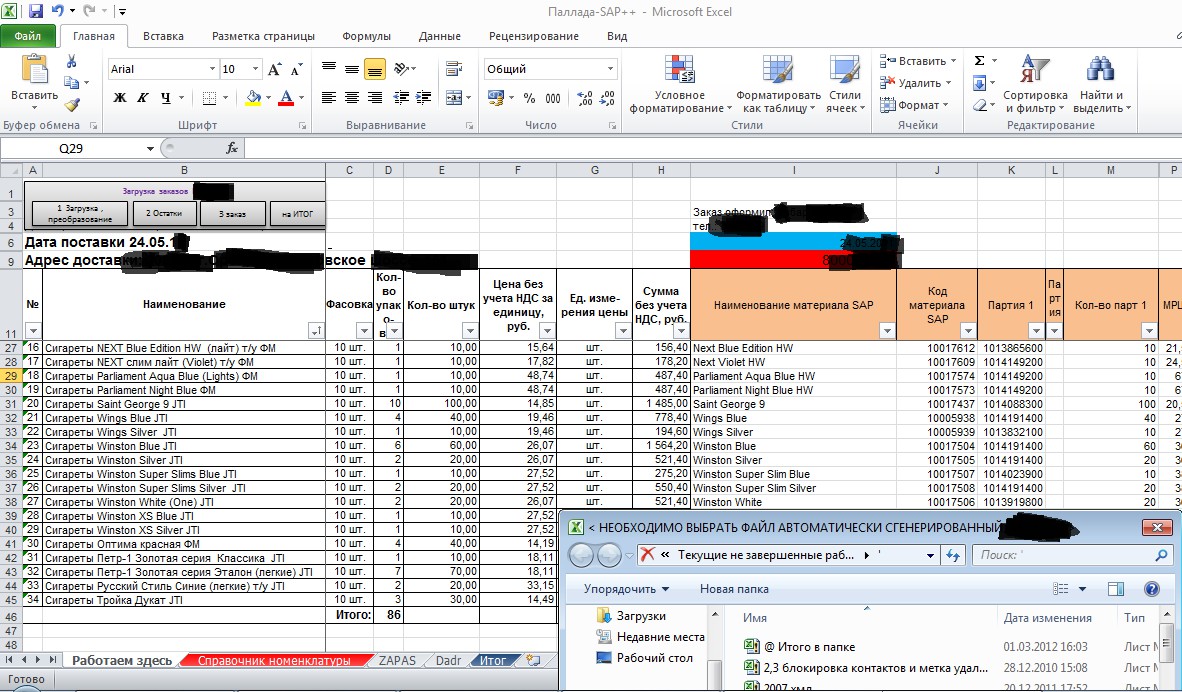Open the font color dropdown arrow

coord(302,98)
